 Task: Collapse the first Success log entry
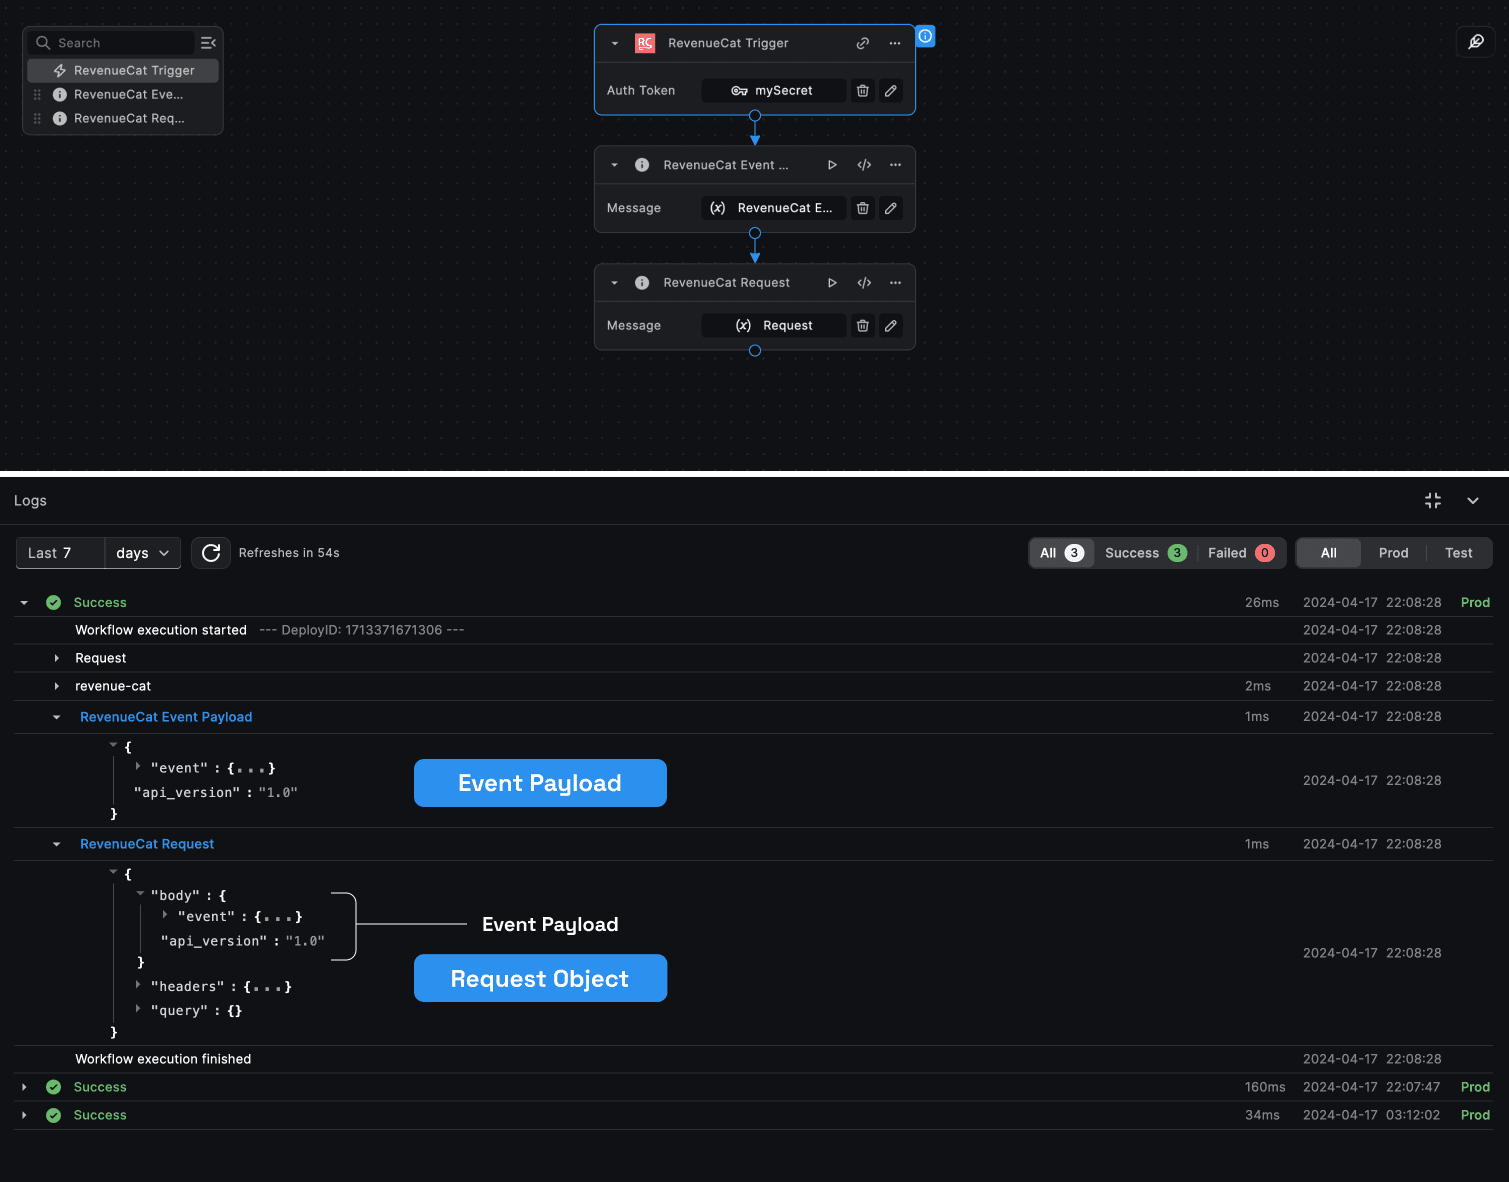pyautogui.click(x=24, y=603)
